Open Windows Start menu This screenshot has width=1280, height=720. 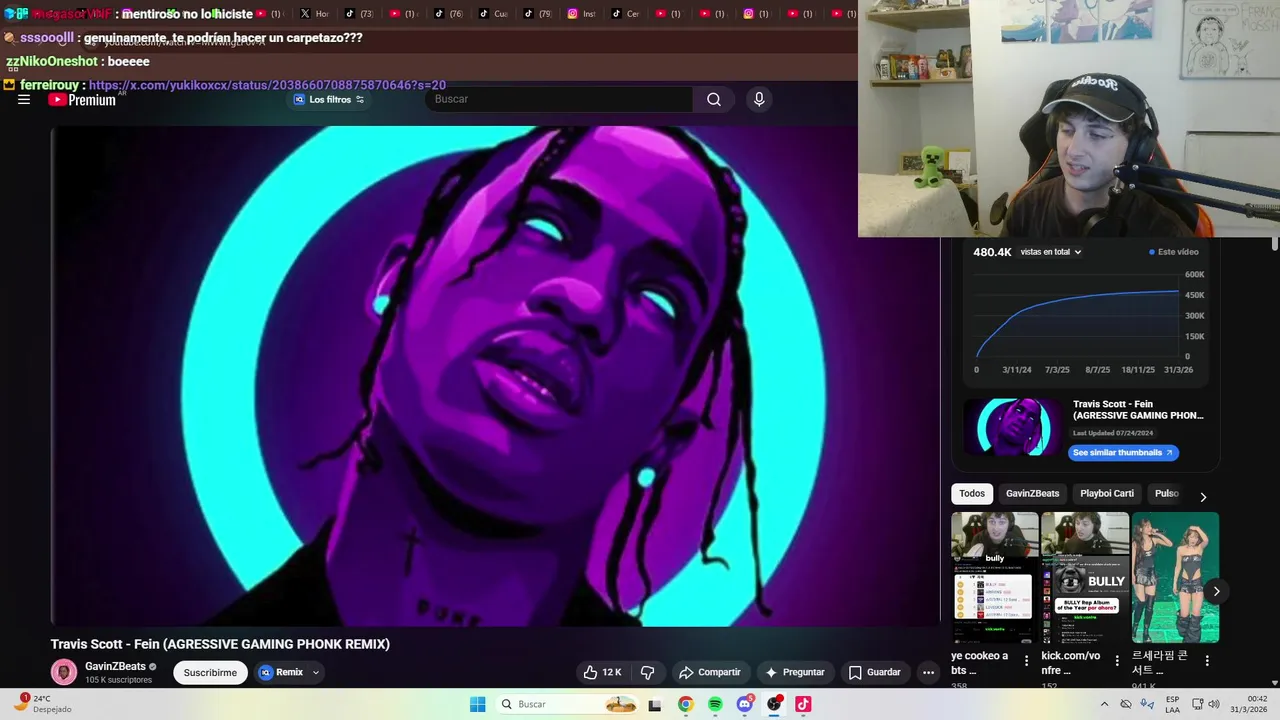(x=478, y=704)
